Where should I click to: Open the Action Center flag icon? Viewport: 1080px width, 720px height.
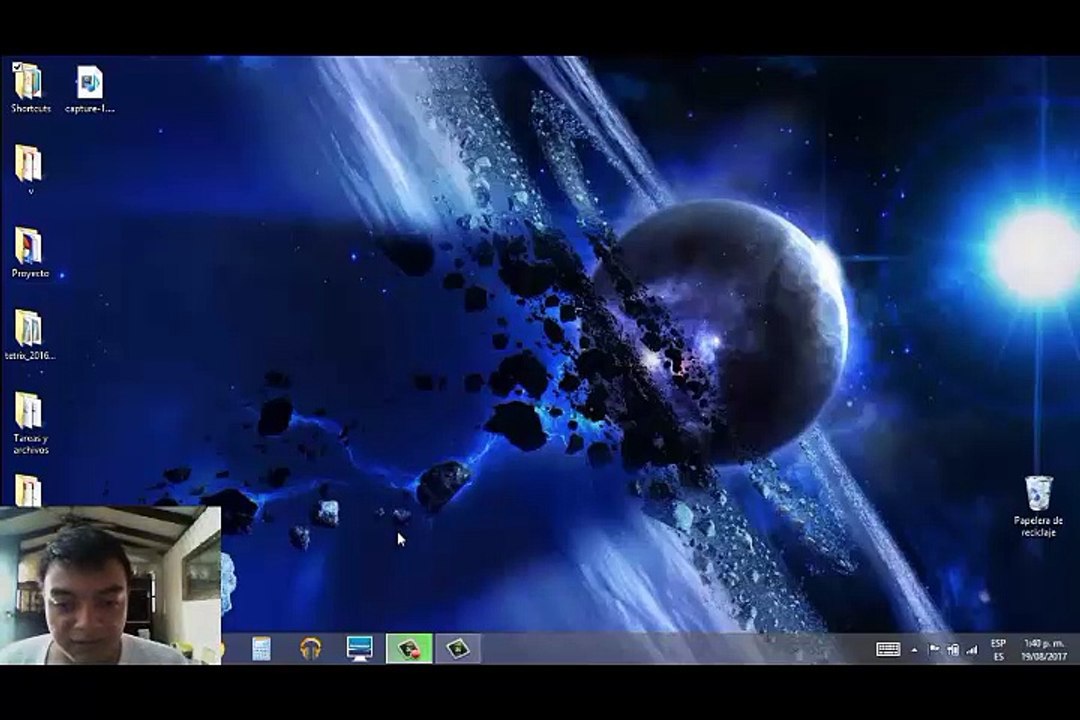(934, 650)
